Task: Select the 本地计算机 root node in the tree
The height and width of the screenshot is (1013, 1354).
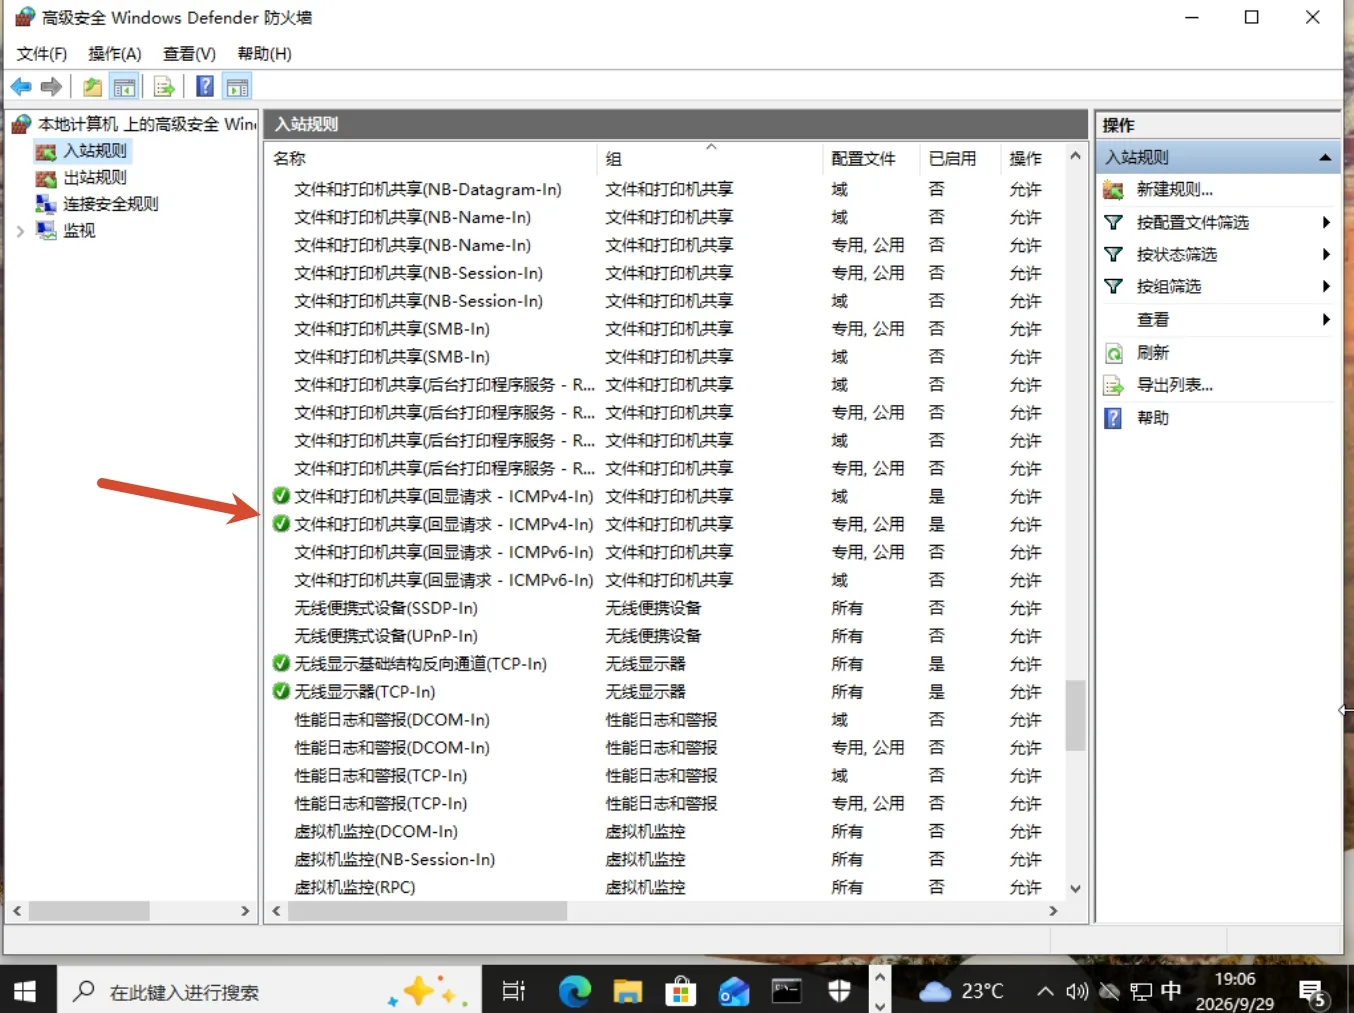Action: 147,124
